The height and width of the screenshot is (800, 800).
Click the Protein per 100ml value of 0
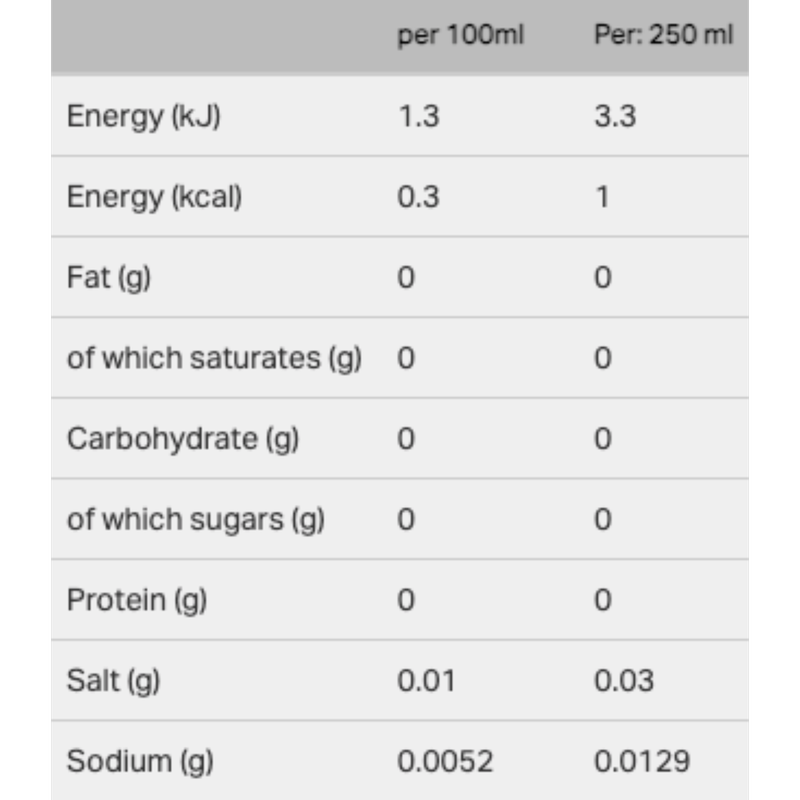click(406, 599)
